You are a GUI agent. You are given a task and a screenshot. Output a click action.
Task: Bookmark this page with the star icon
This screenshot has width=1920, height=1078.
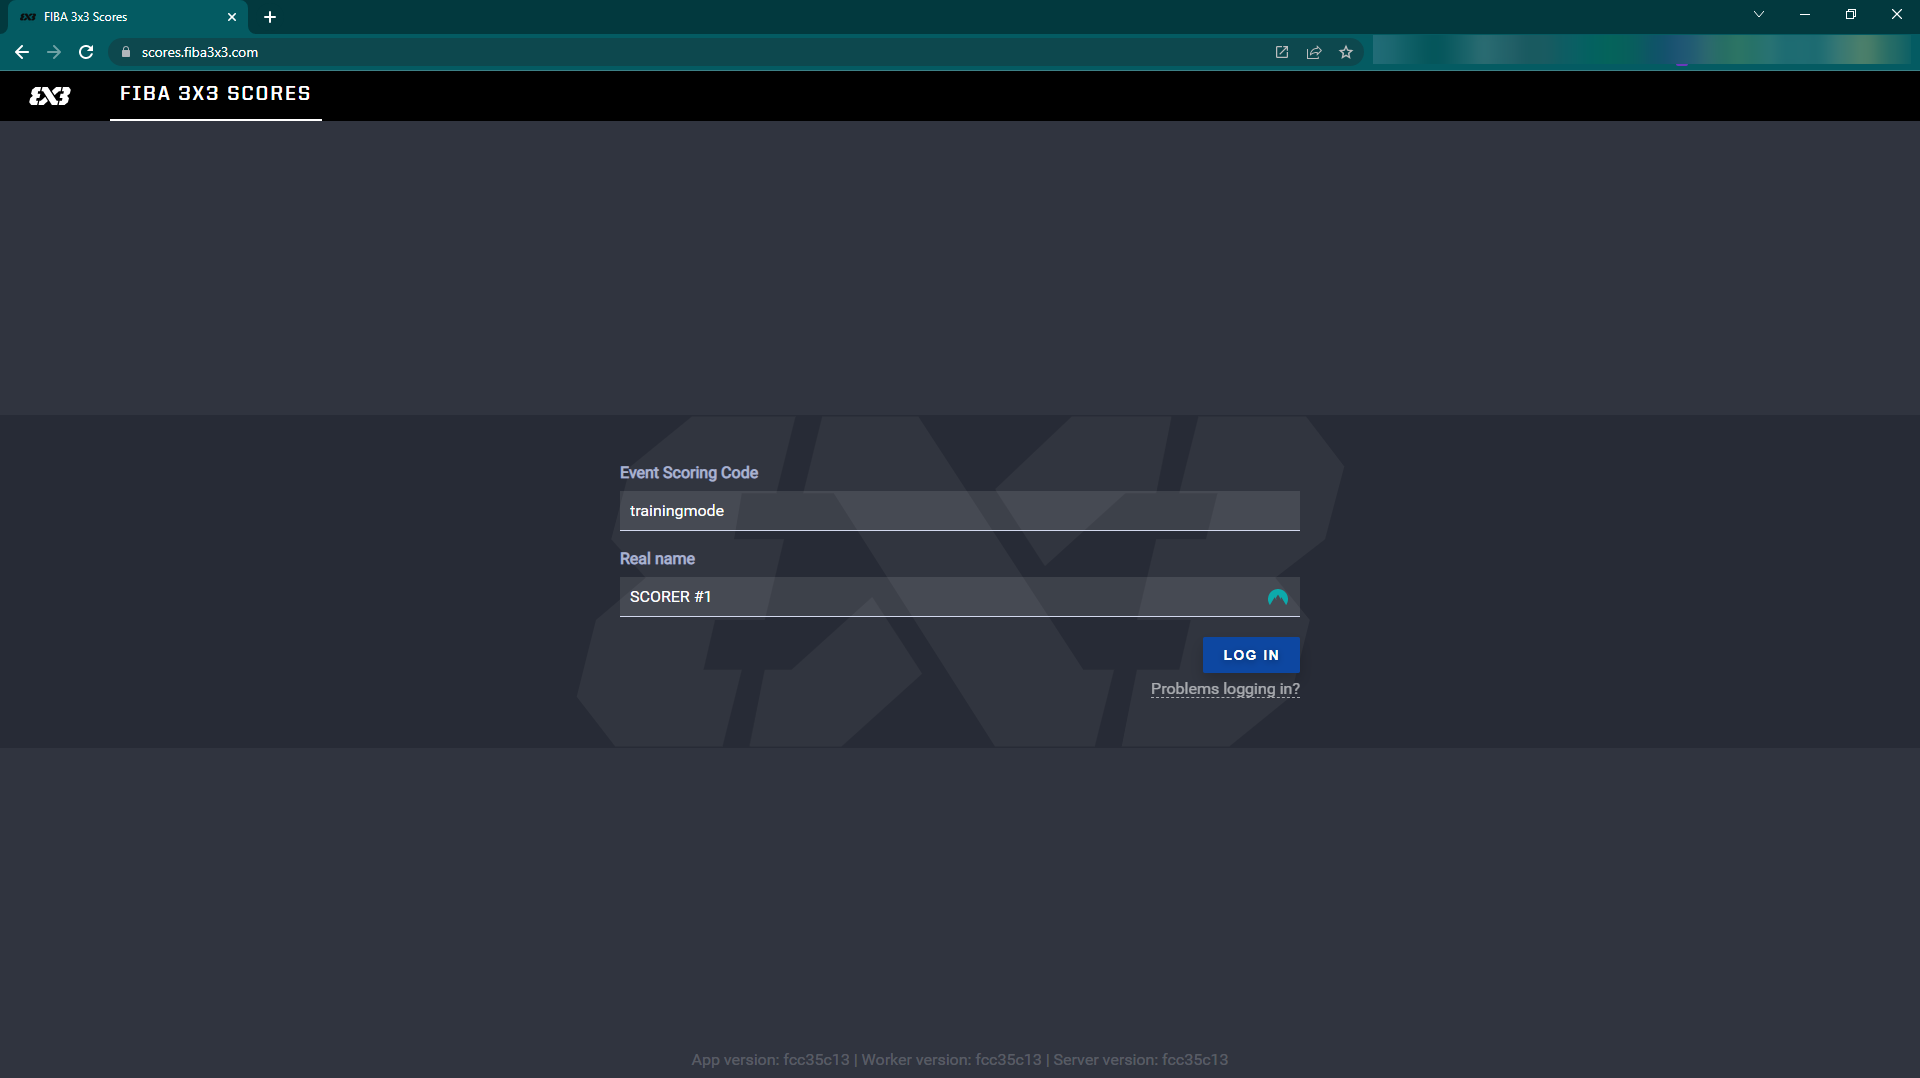[1346, 52]
